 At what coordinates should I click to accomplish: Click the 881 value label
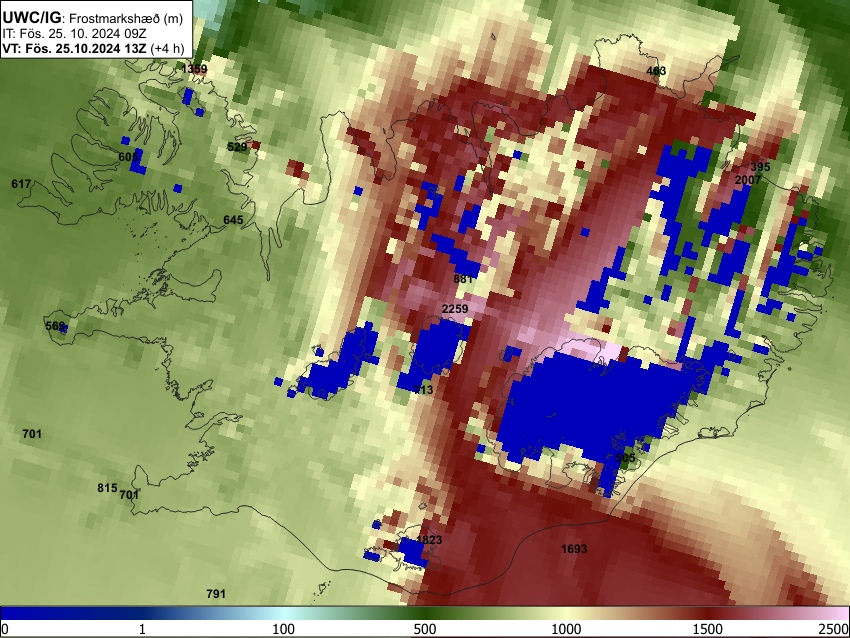pos(463,279)
